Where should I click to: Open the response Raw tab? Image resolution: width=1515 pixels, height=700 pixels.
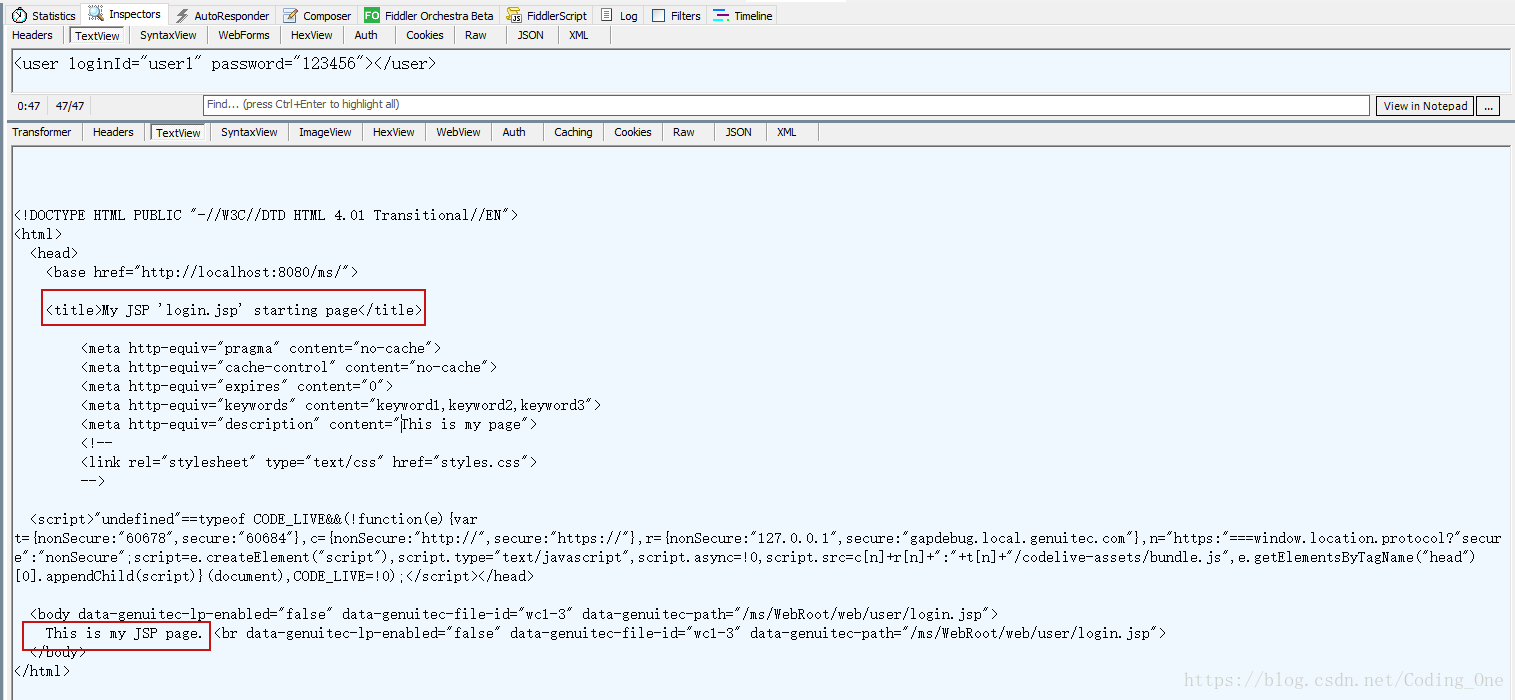tap(684, 132)
